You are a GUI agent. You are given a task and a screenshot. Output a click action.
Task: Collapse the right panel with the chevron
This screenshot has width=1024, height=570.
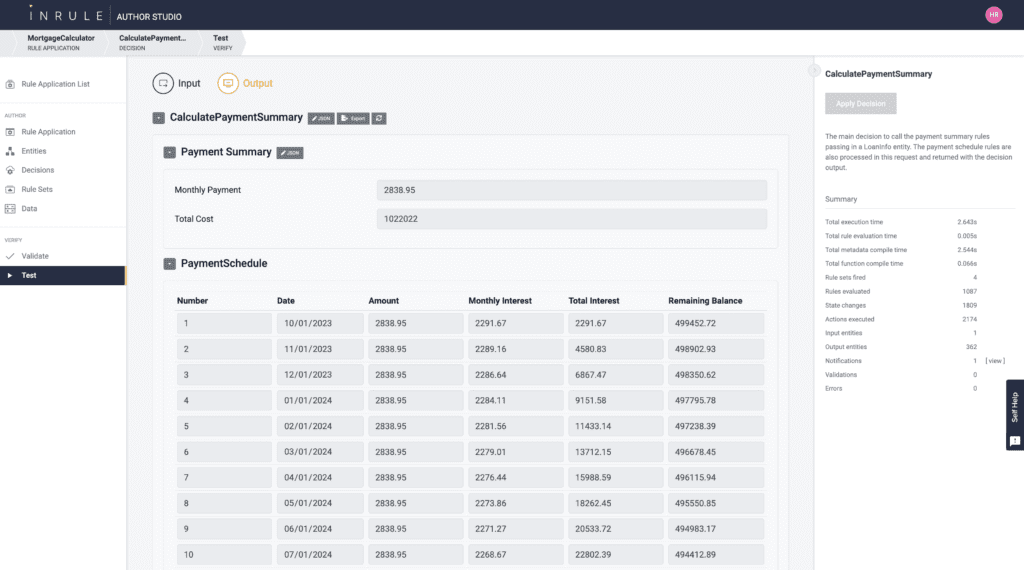pyautogui.click(x=814, y=70)
